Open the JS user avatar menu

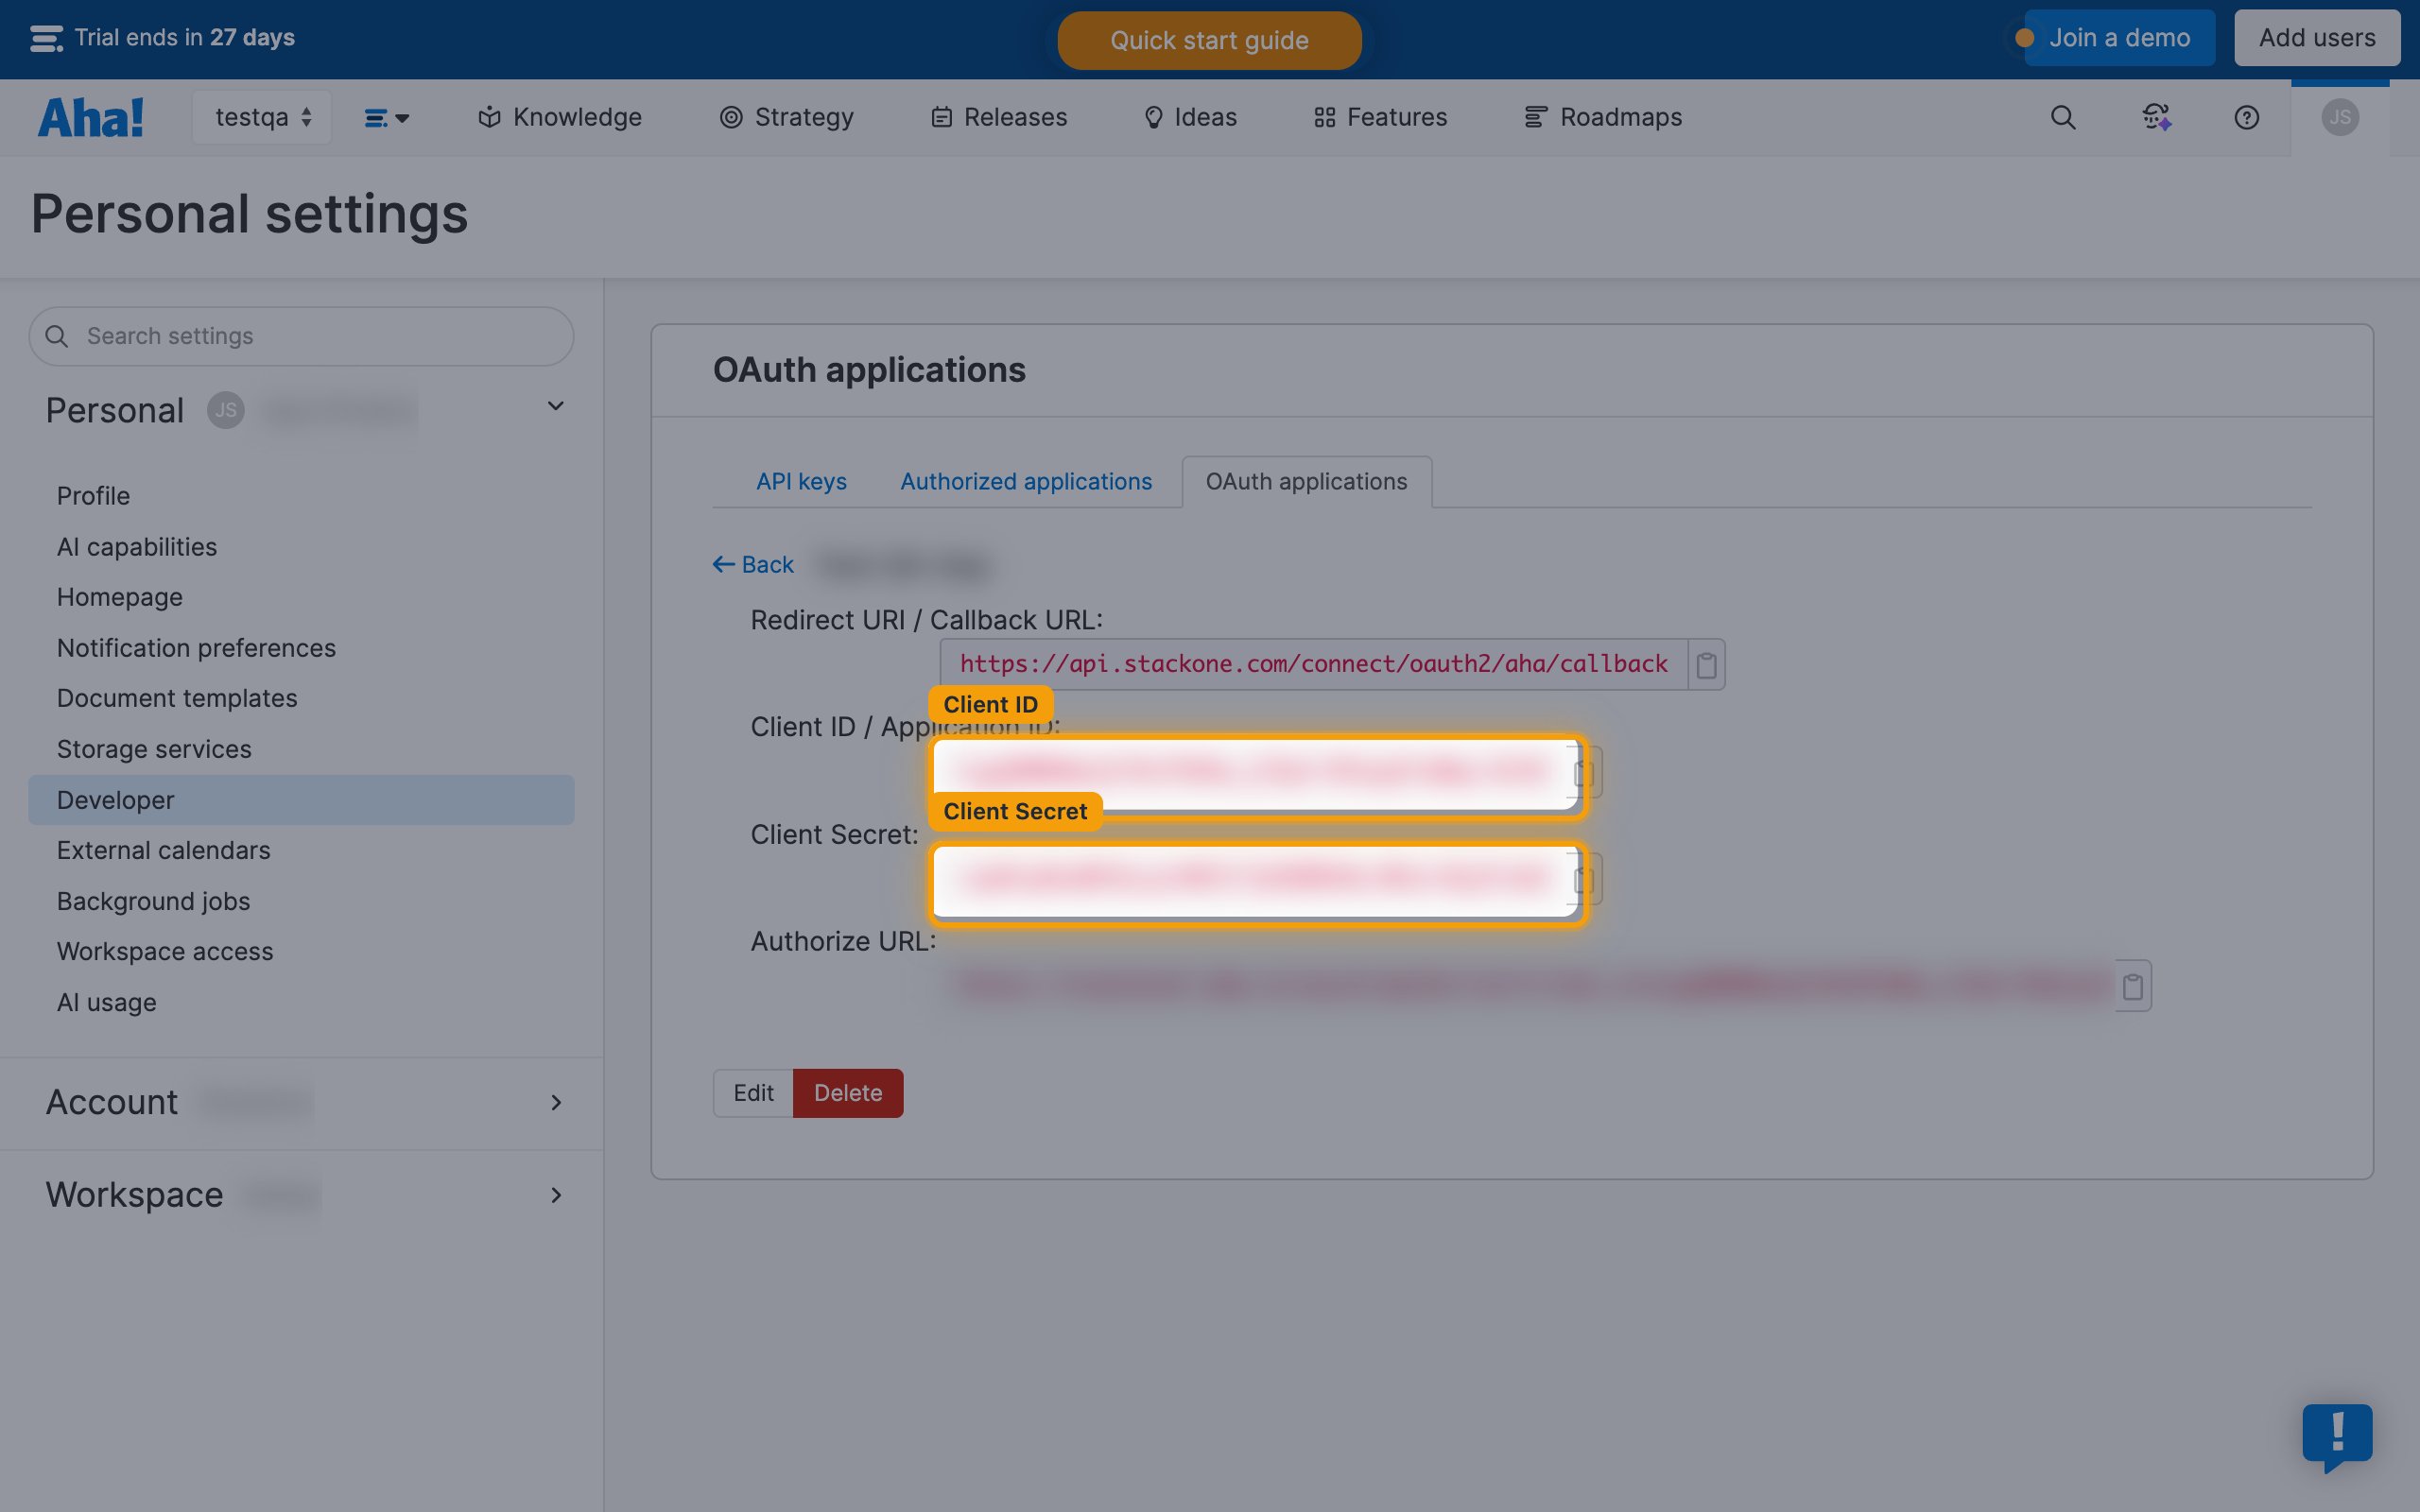2340,117
